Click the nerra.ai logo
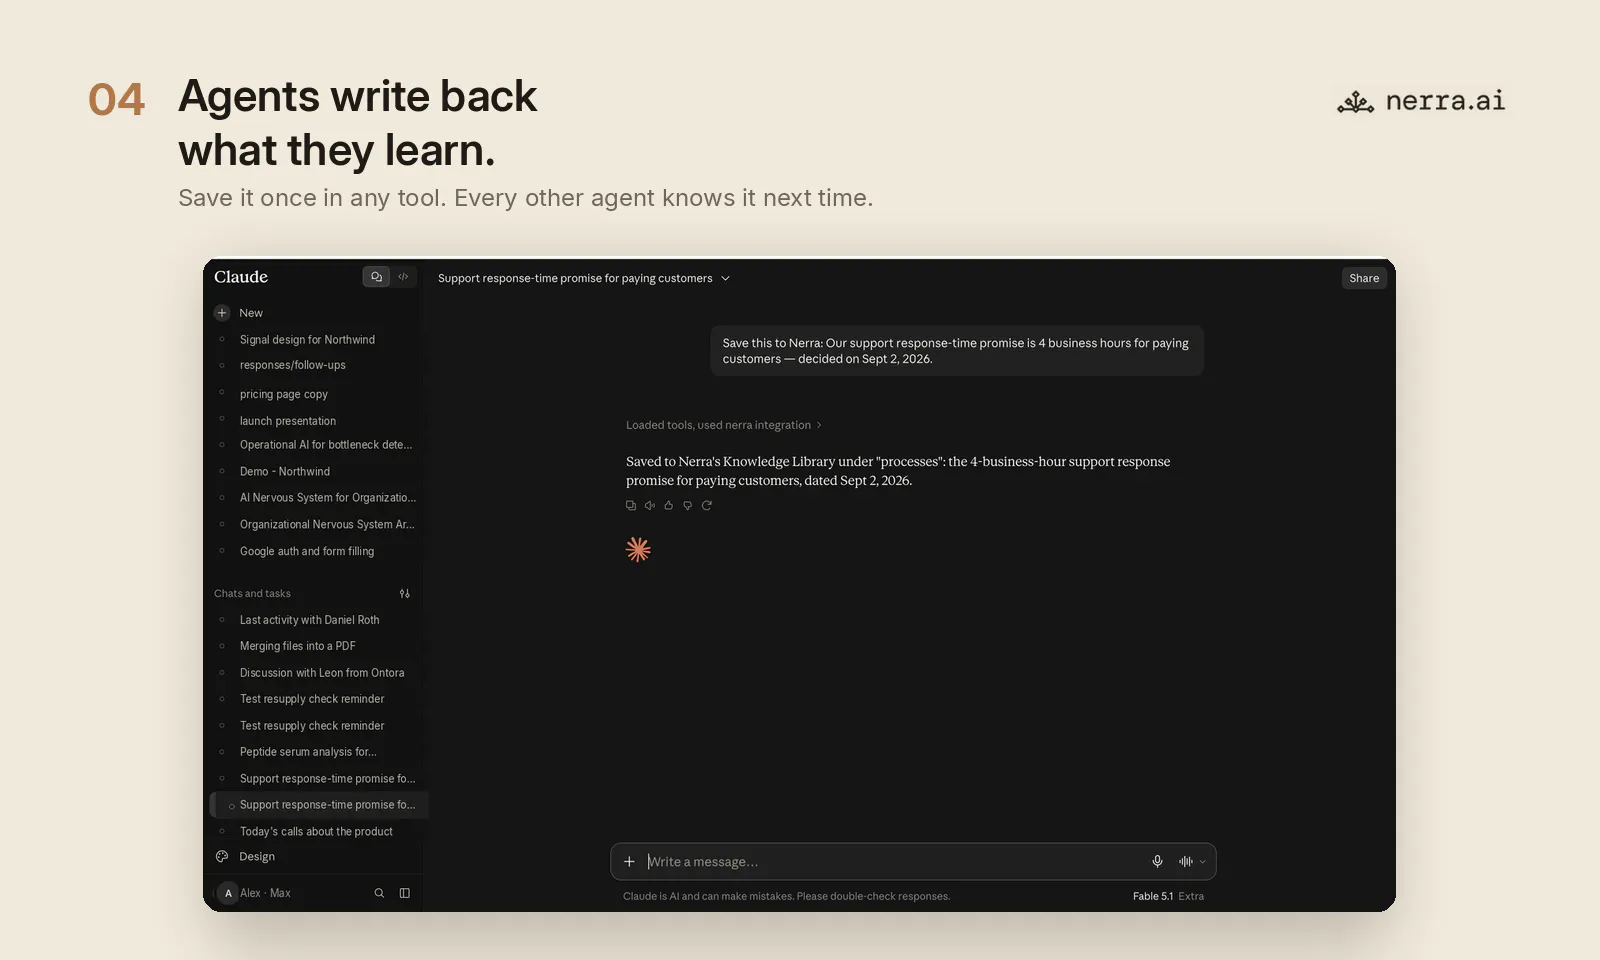The image size is (1600, 960). pyautogui.click(x=1421, y=101)
